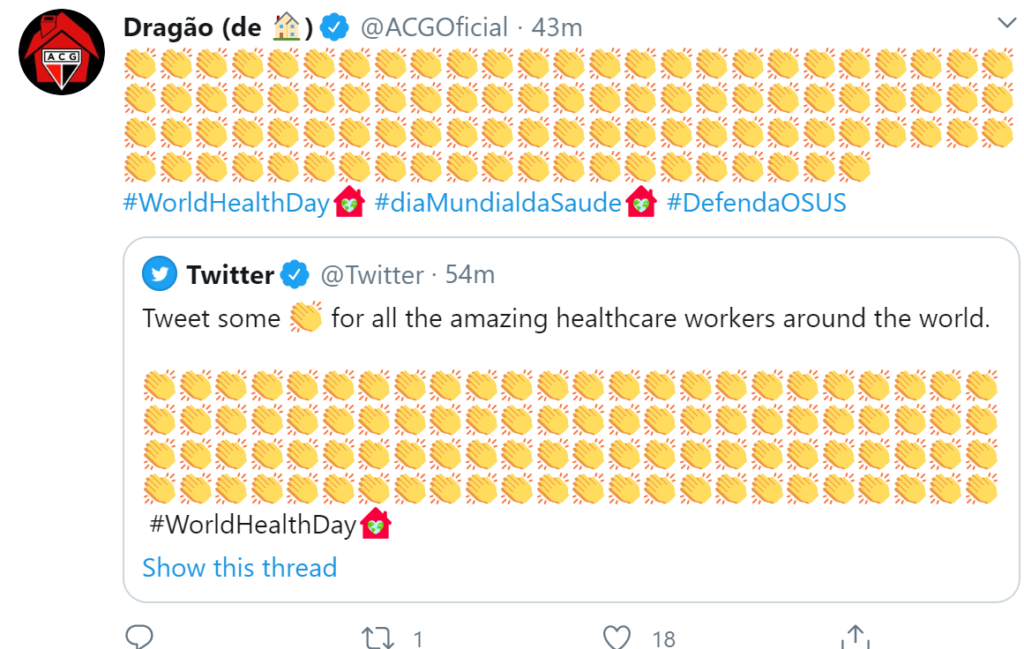Screen dimensions: 1024x649
Task: Click the verified badge beside Twitter name
Action: tap(294, 274)
